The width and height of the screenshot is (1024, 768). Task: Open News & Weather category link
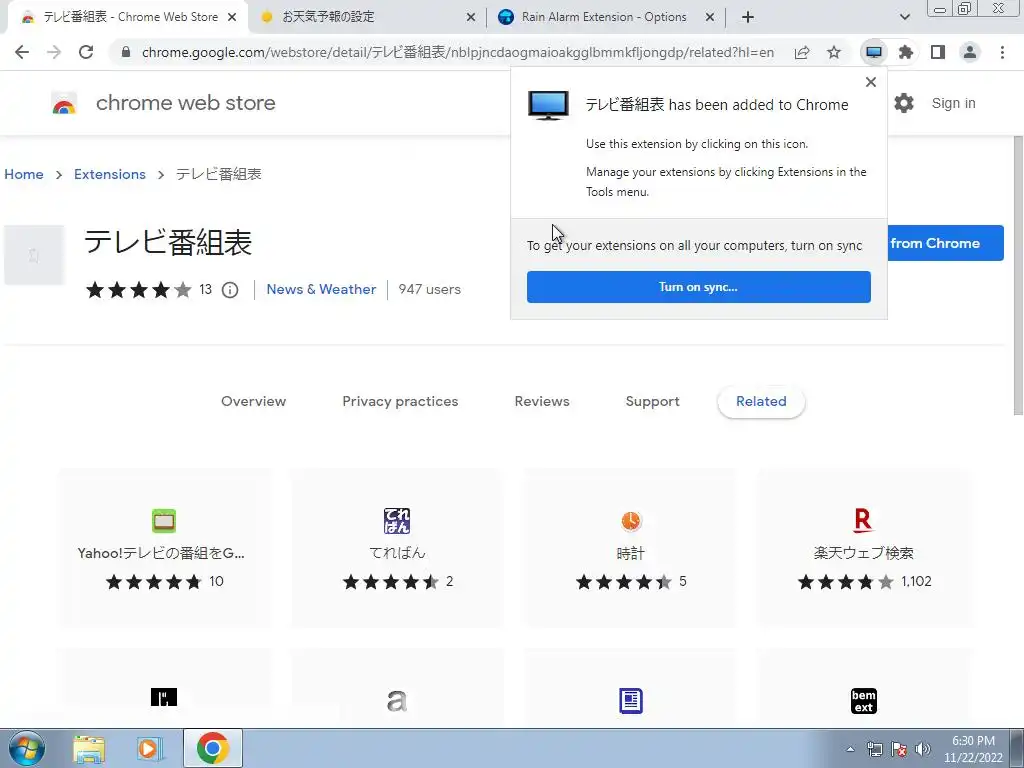321,289
